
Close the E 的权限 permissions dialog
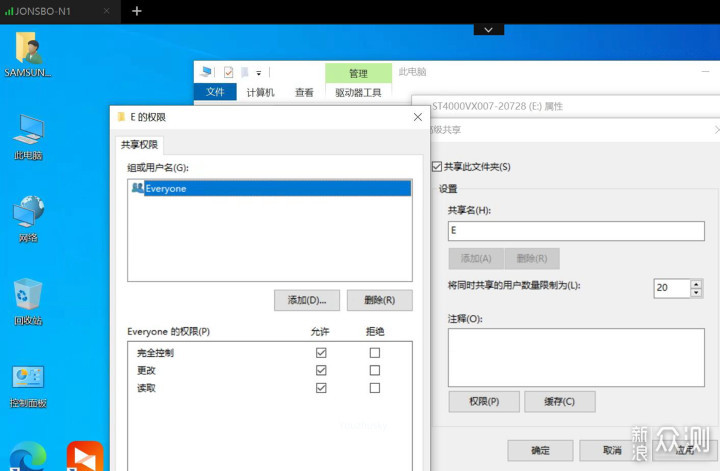click(417, 117)
